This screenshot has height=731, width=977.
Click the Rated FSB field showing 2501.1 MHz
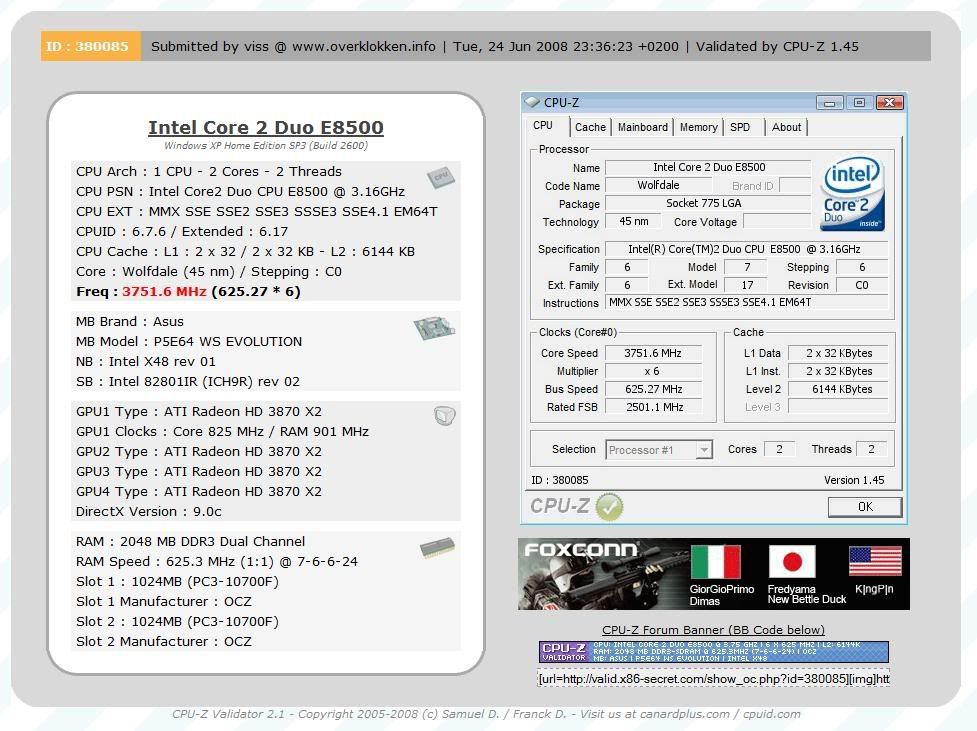coord(653,408)
